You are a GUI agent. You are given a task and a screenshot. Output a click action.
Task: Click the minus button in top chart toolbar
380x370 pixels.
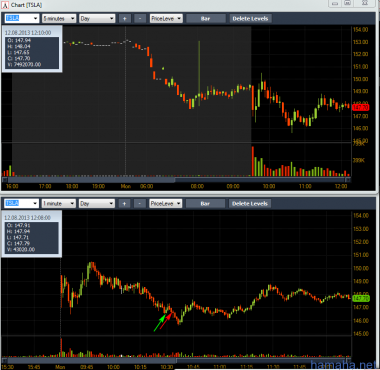tap(140, 19)
